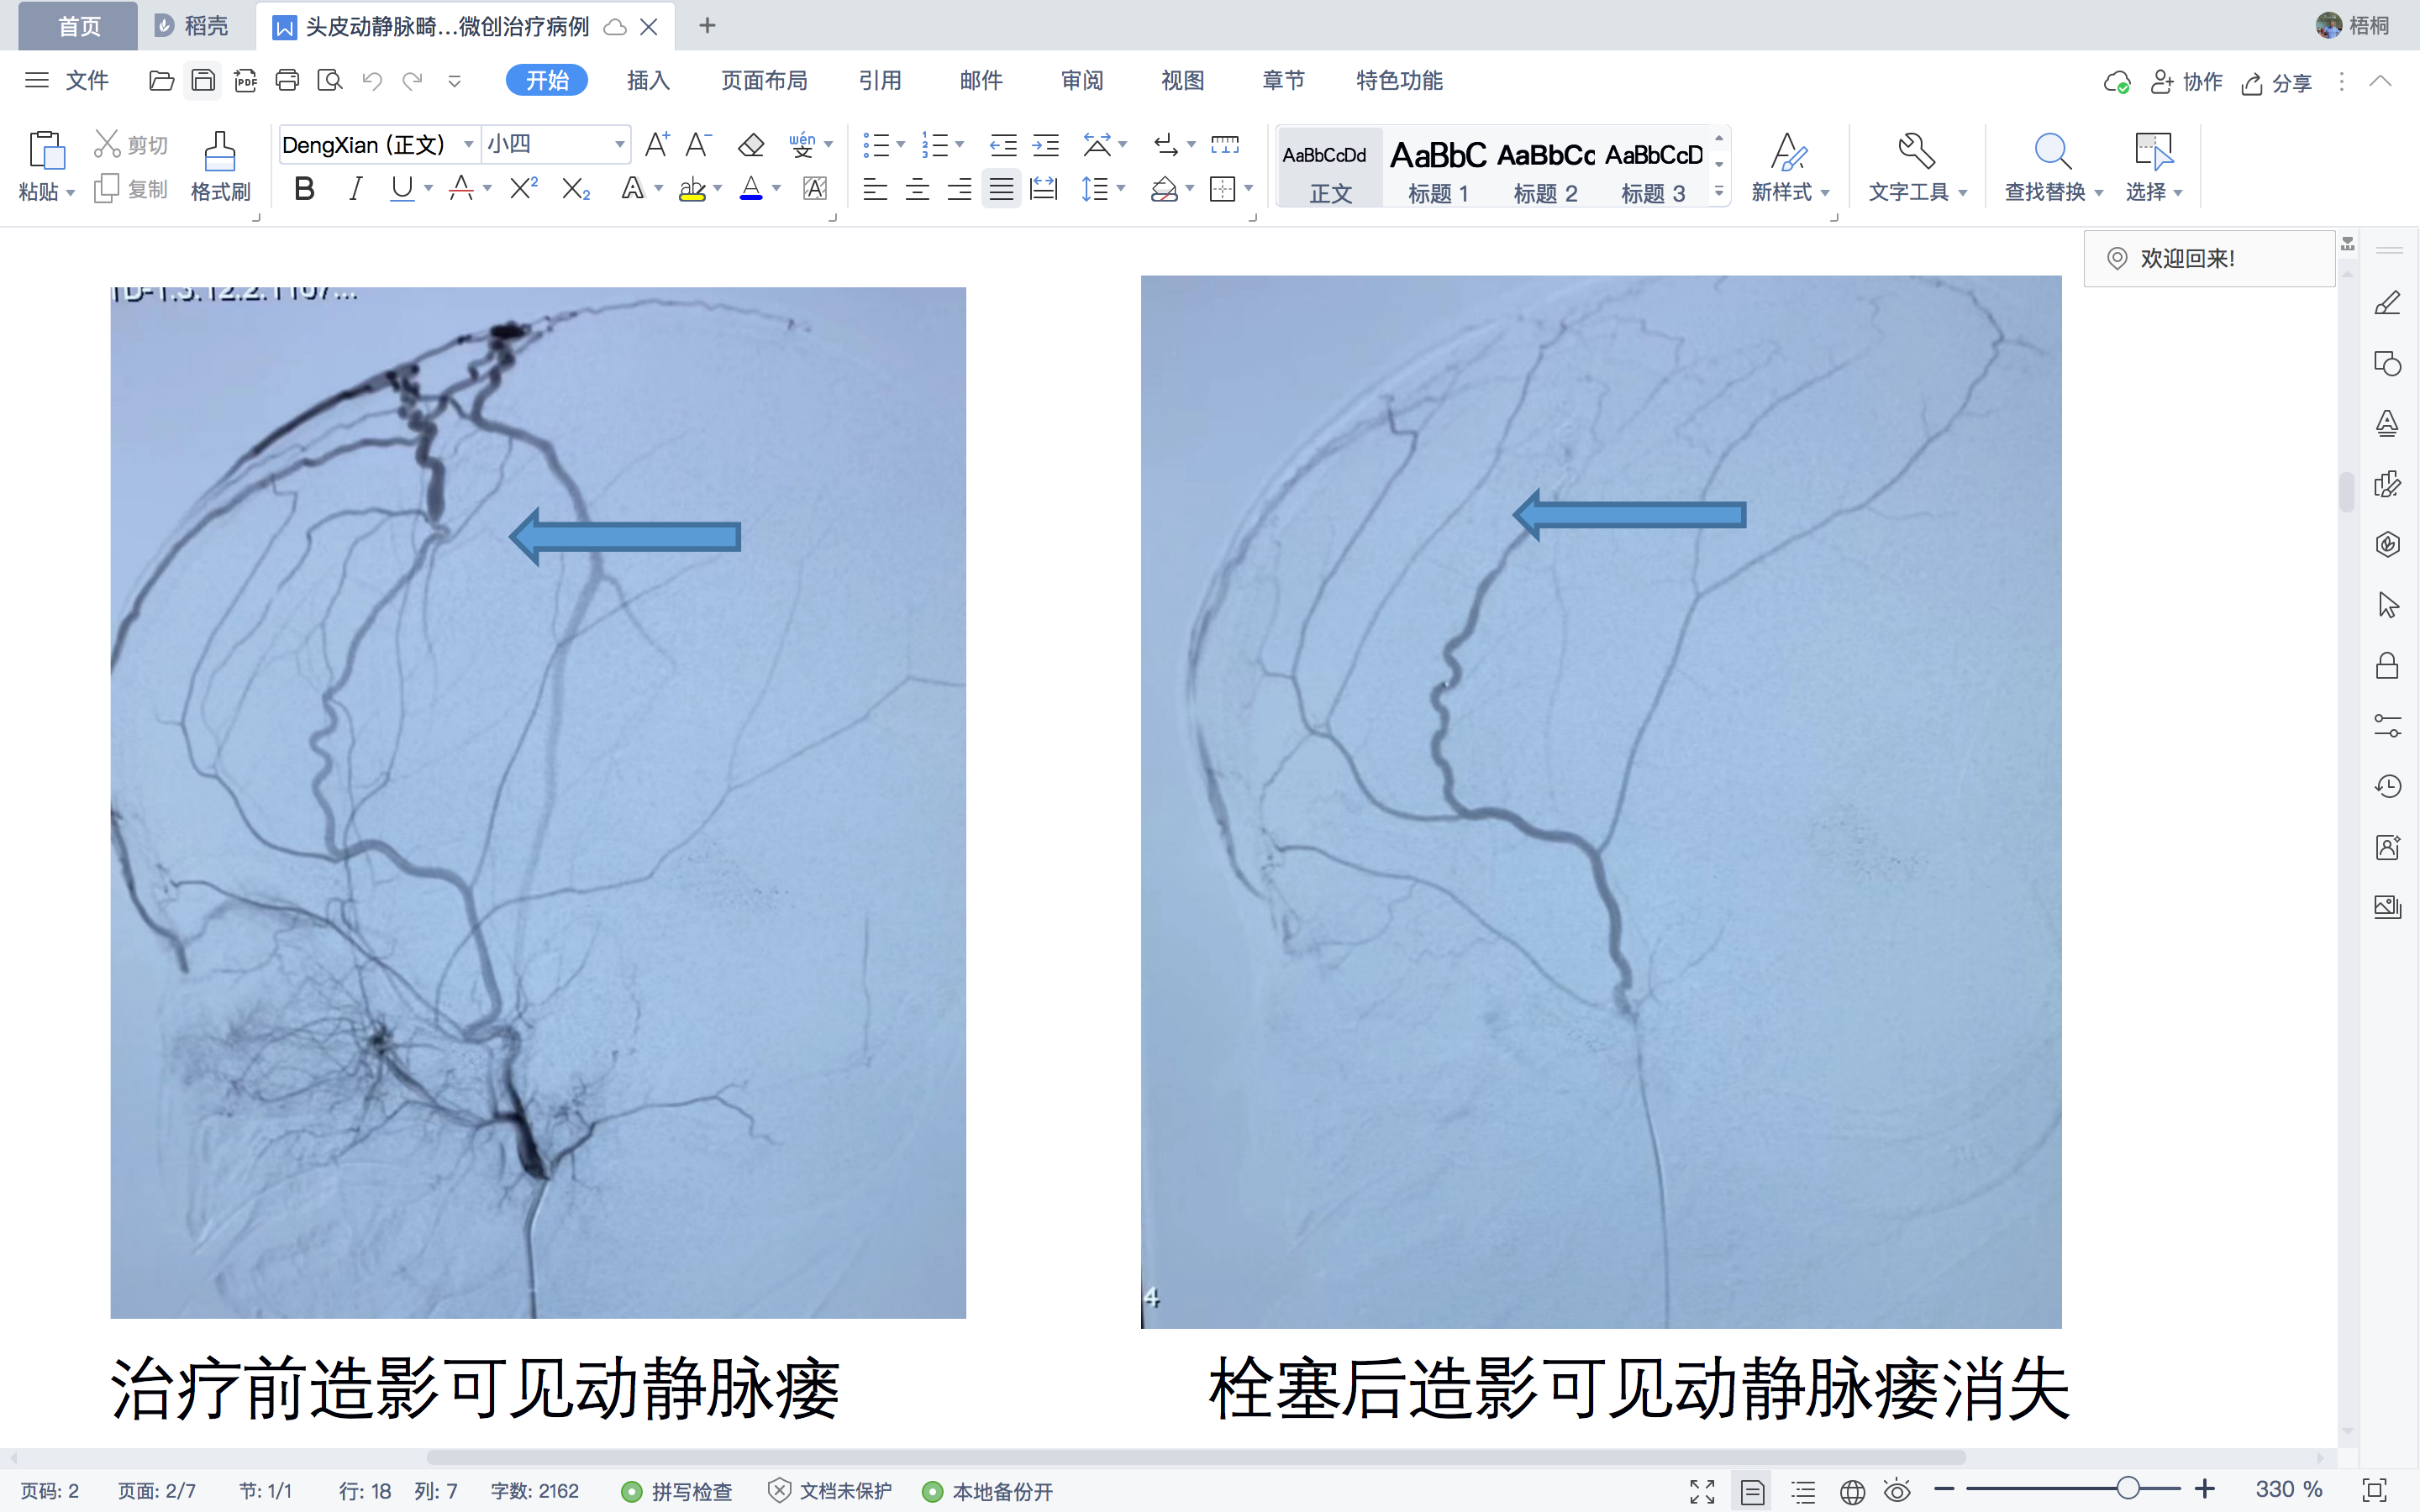The width and height of the screenshot is (2420, 1512).
Task: Toggle eye-protection mode icon in status bar
Action: pos(1897,1491)
